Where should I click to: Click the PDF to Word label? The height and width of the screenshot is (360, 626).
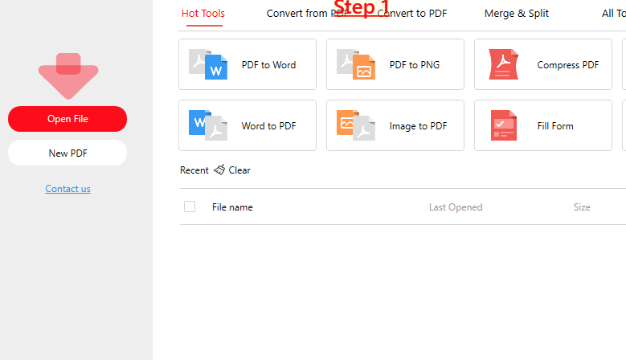[269, 65]
